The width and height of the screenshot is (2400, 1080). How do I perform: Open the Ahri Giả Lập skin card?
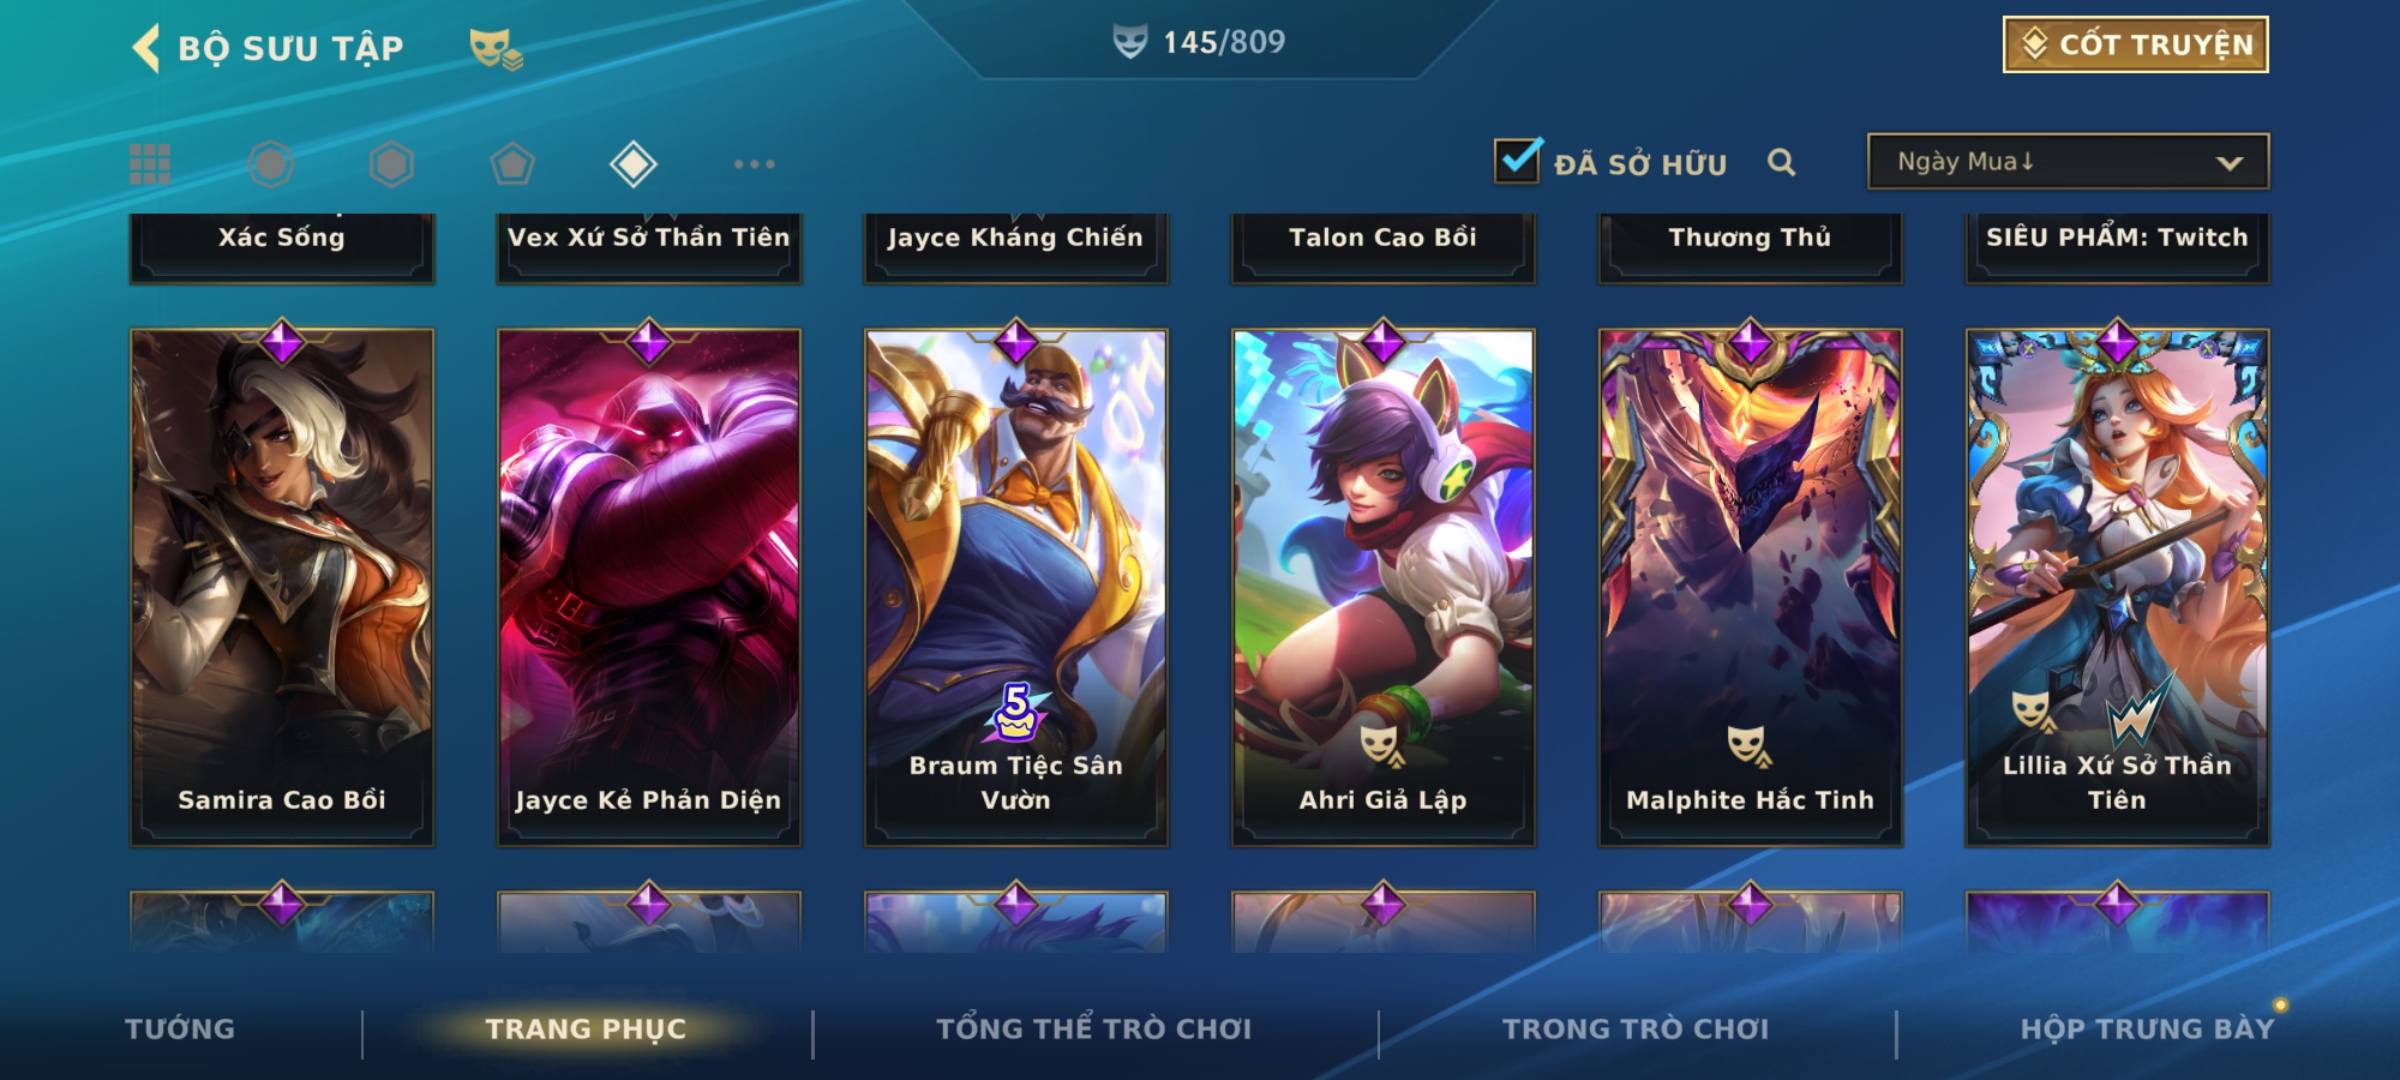[x=1383, y=588]
